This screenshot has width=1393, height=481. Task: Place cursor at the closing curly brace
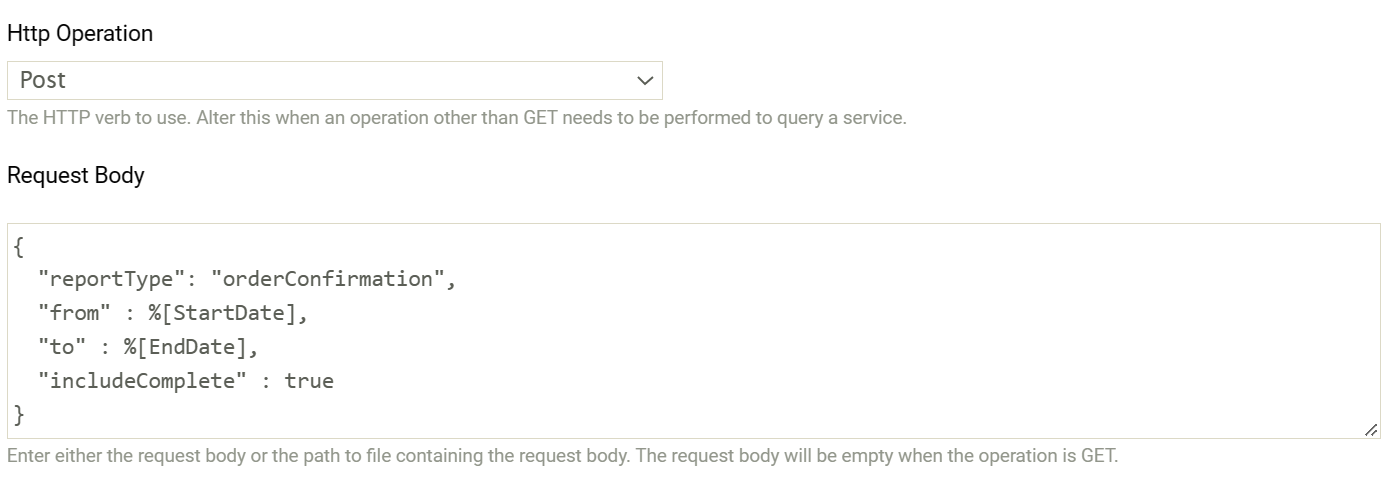click(19, 414)
